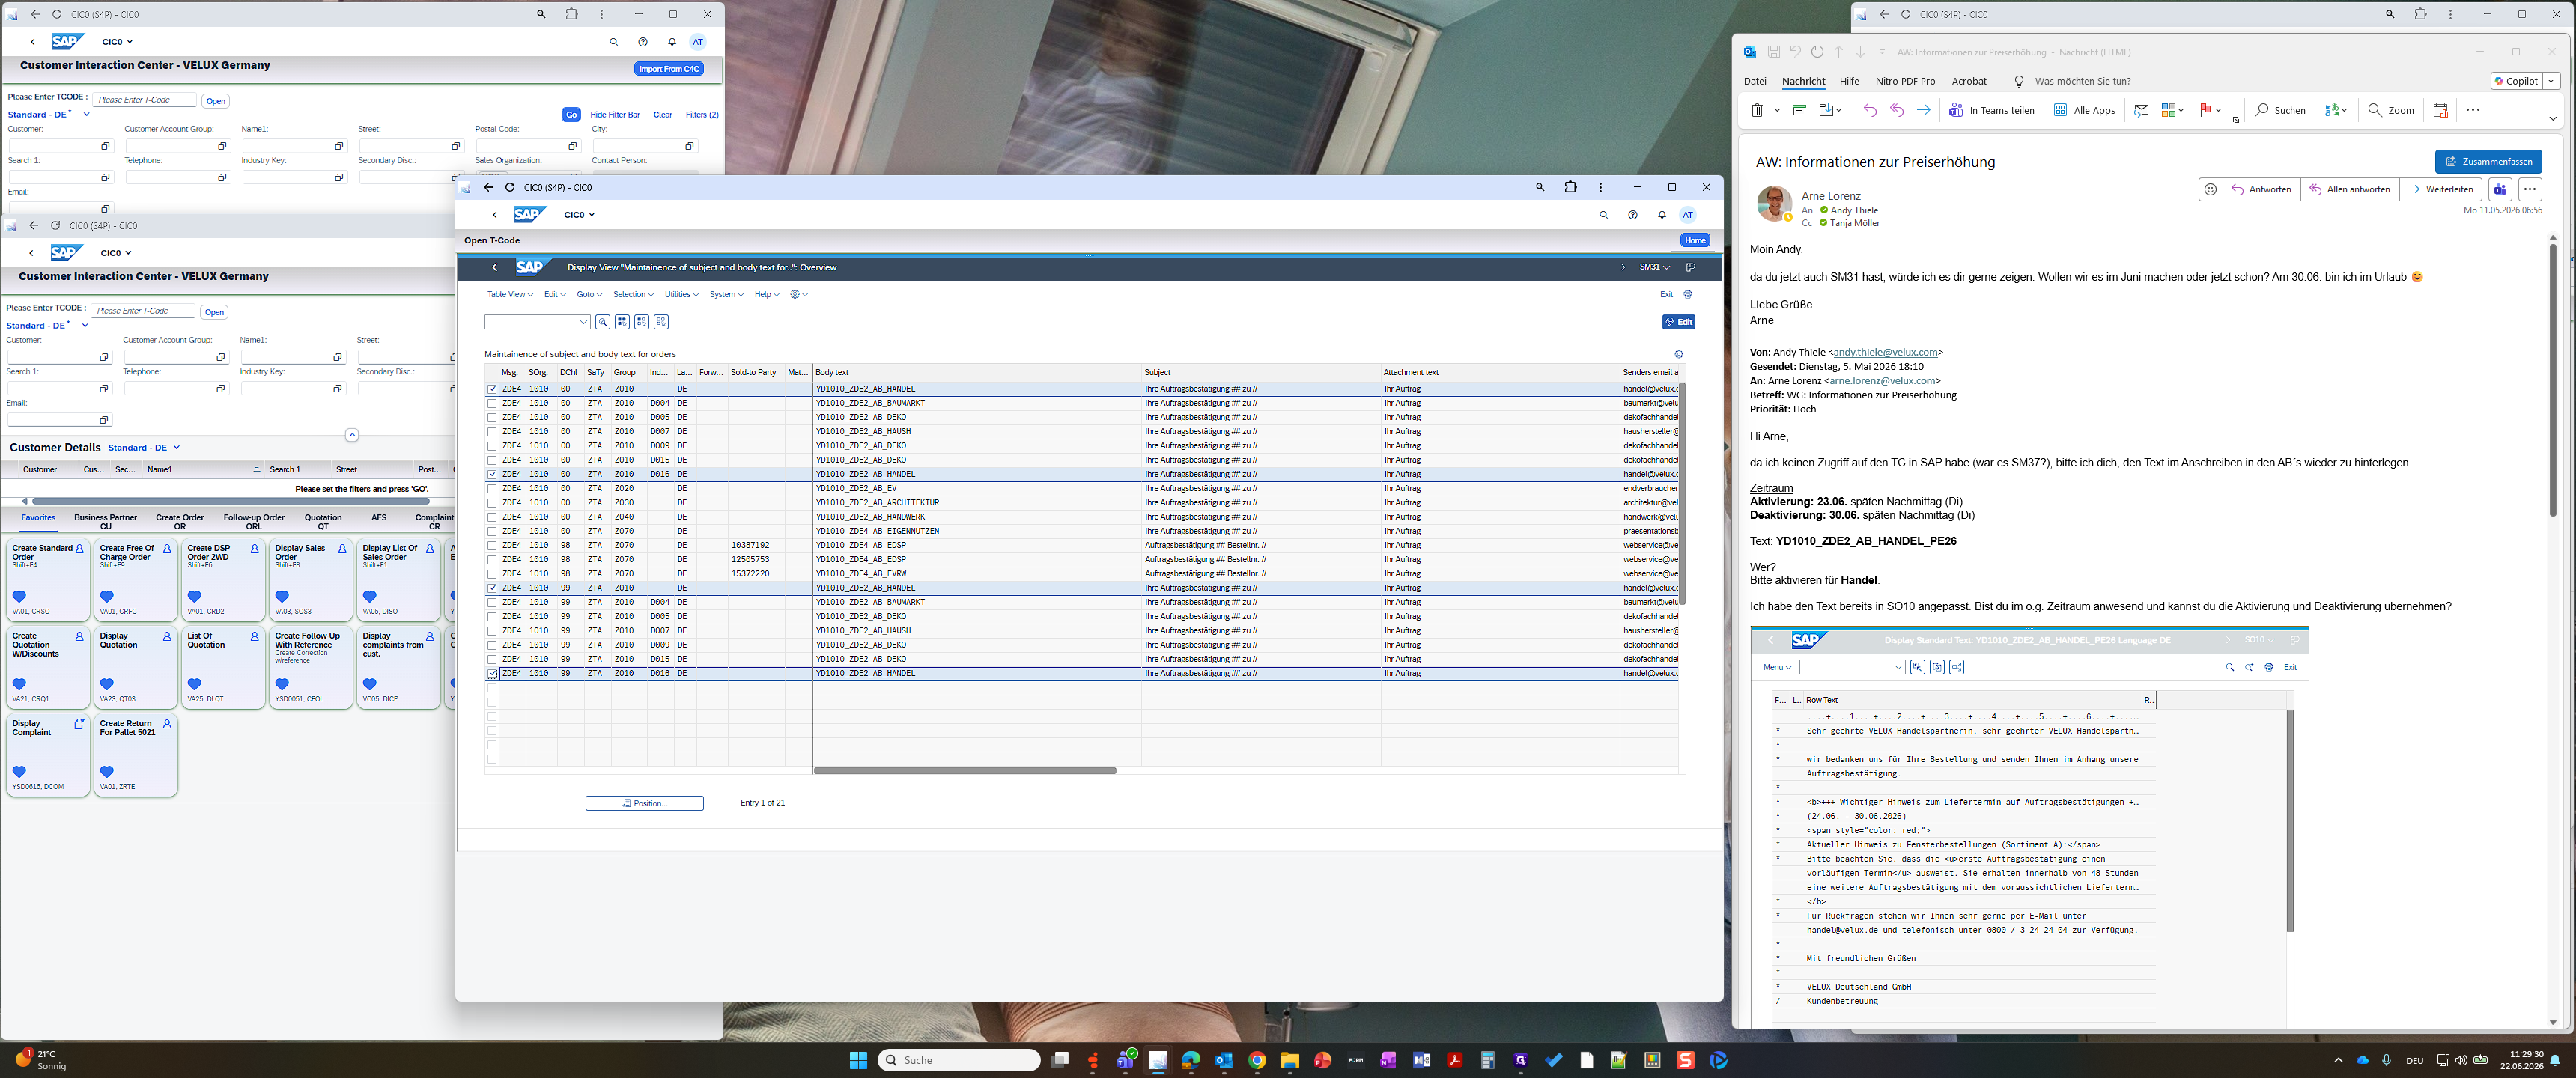Click Import From C4C button
The height and width of the screenshot is (1078, 2576).
pos(669,69)
